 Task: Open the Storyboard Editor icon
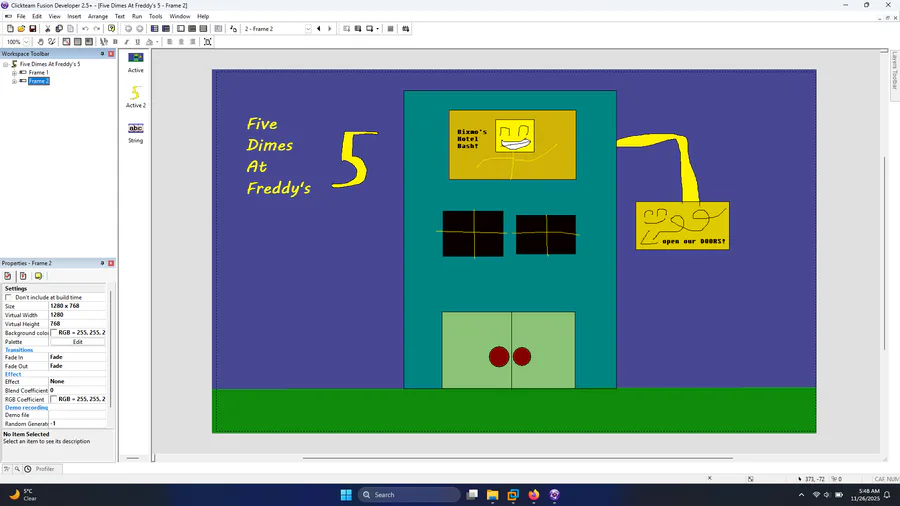(x=154, y=29)
